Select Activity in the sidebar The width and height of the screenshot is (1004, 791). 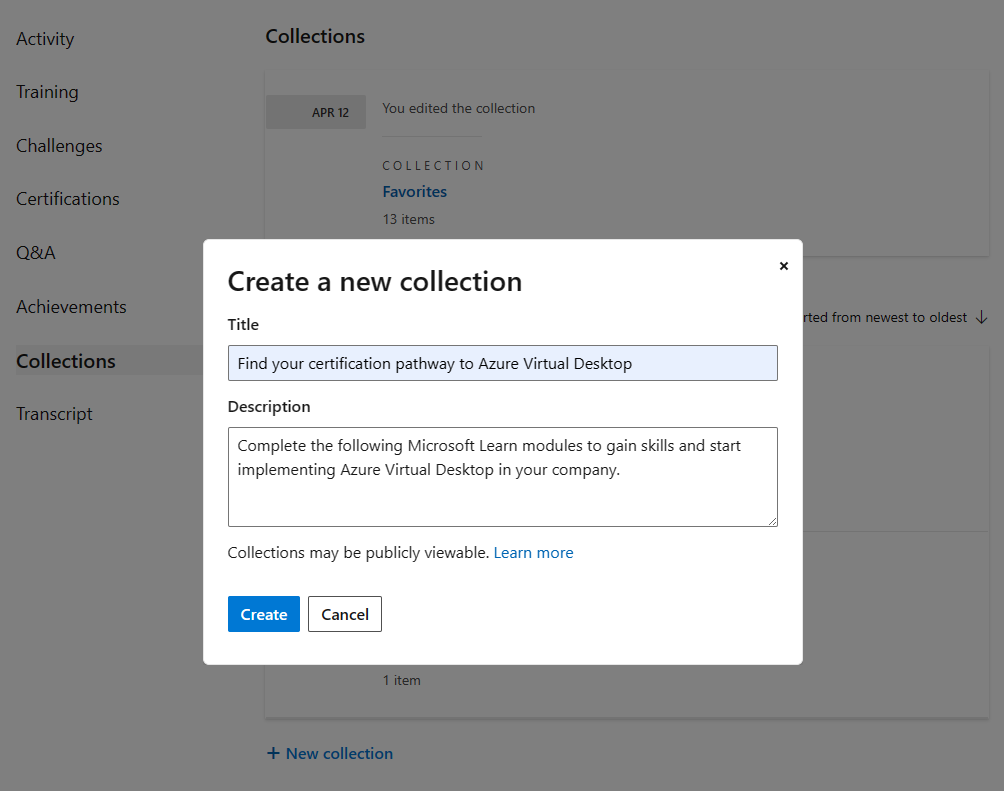(x=45, y=38)
